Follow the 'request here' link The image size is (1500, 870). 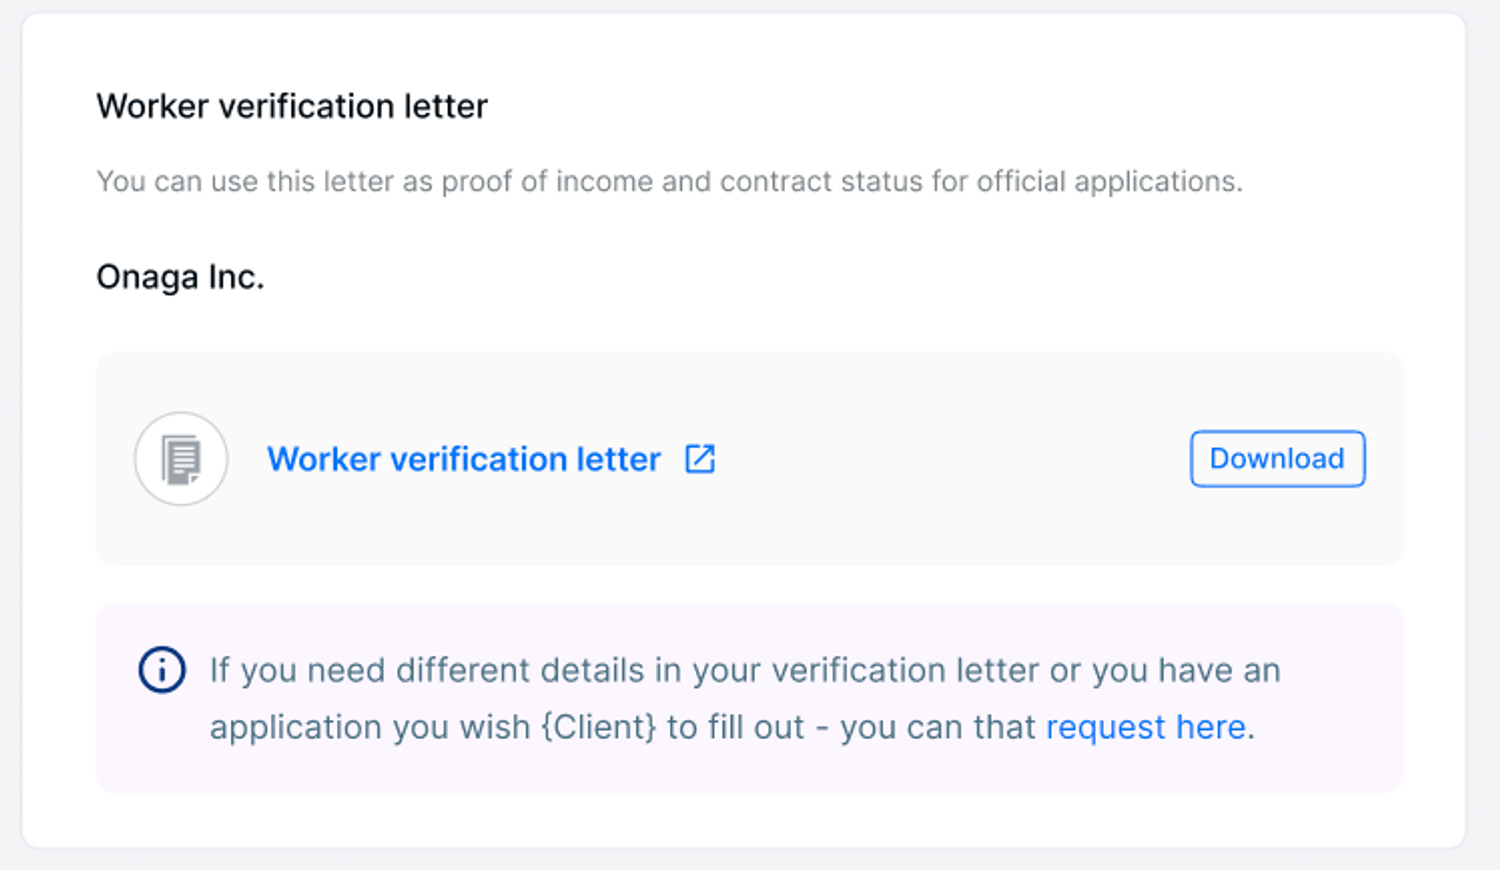[1146, 727]
